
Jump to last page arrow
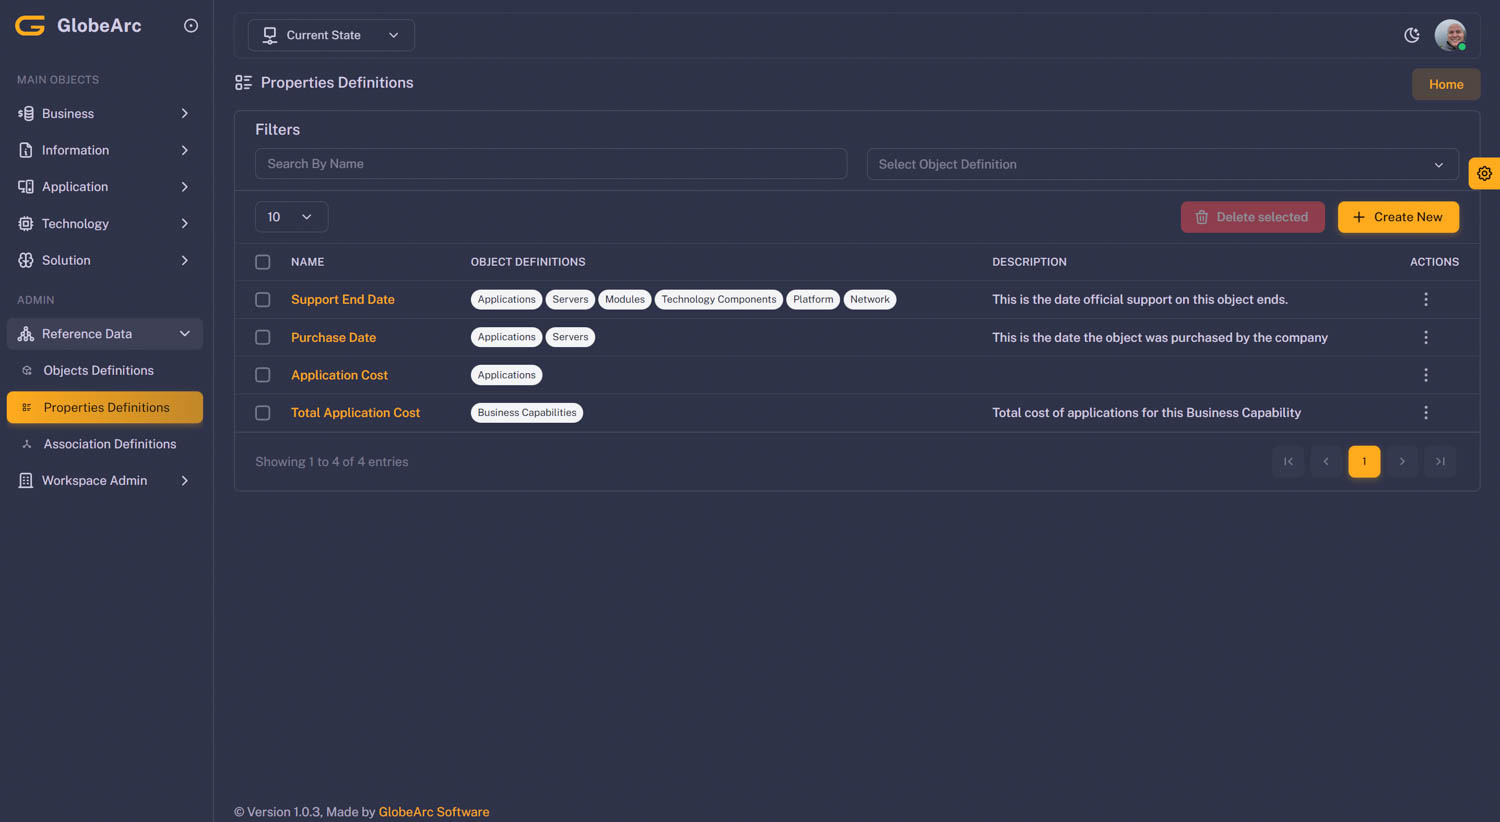tap(1440, 461)
